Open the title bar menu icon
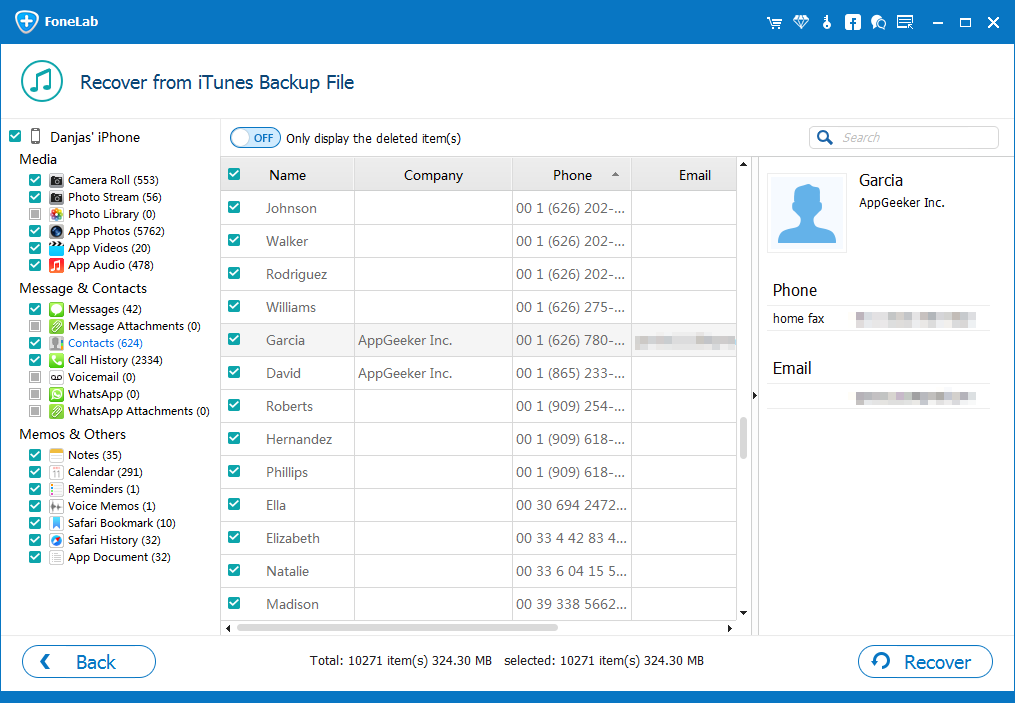Image resolution: width=1015 pixels, height=703 pixels. pos(905,22)
